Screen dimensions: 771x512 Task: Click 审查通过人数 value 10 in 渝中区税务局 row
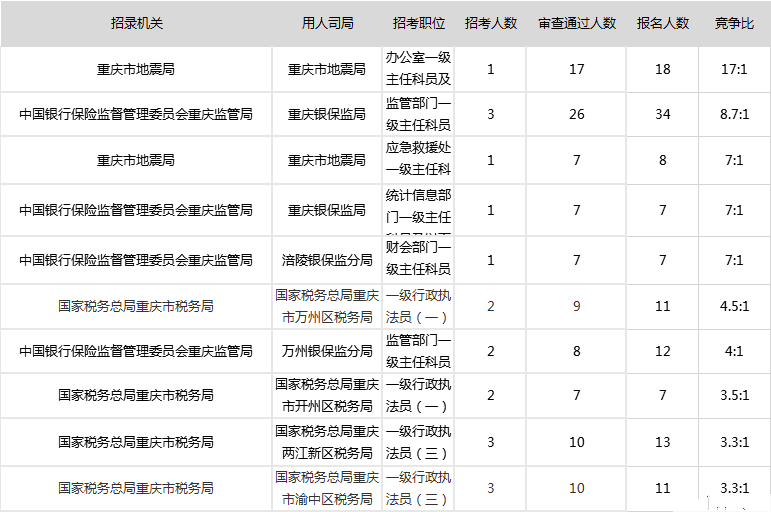[x=577, y=488]
